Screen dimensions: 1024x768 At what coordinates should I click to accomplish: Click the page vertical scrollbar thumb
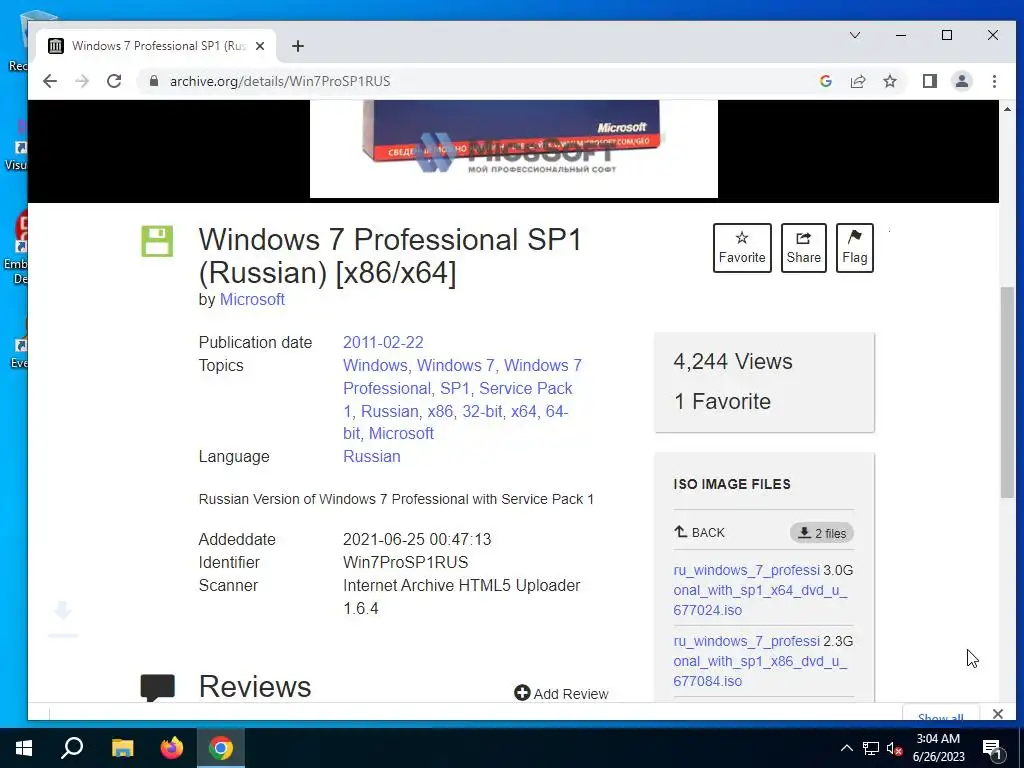tap(1006, 392)
